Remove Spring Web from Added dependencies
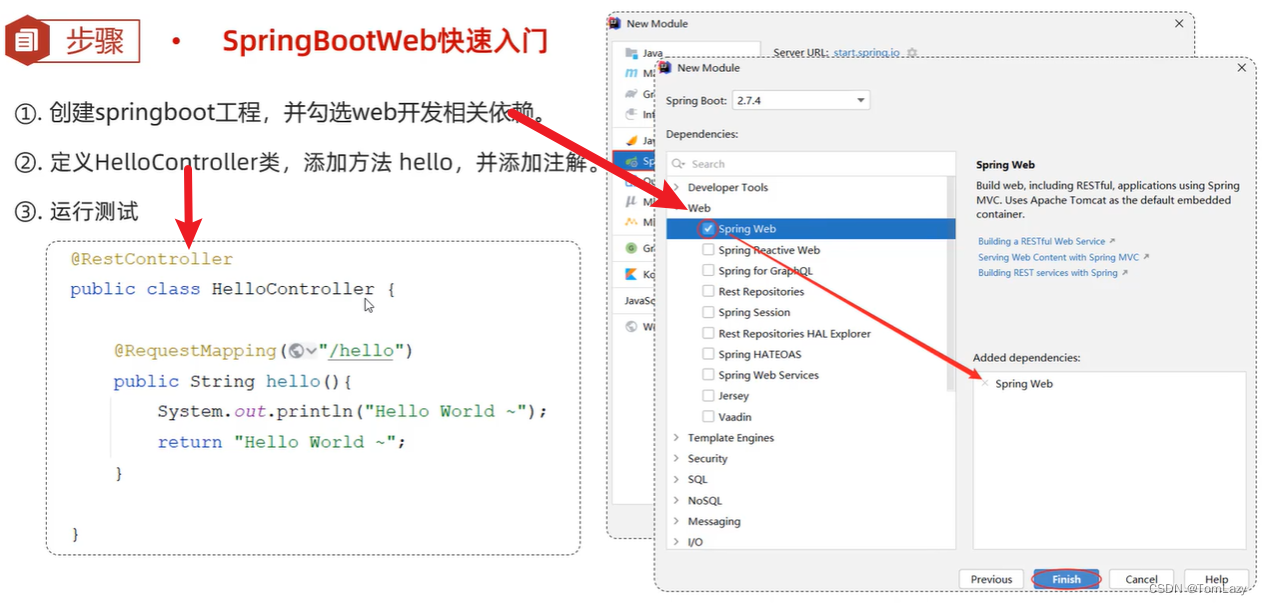1262x605 pixels. click(x=983, y=383)
